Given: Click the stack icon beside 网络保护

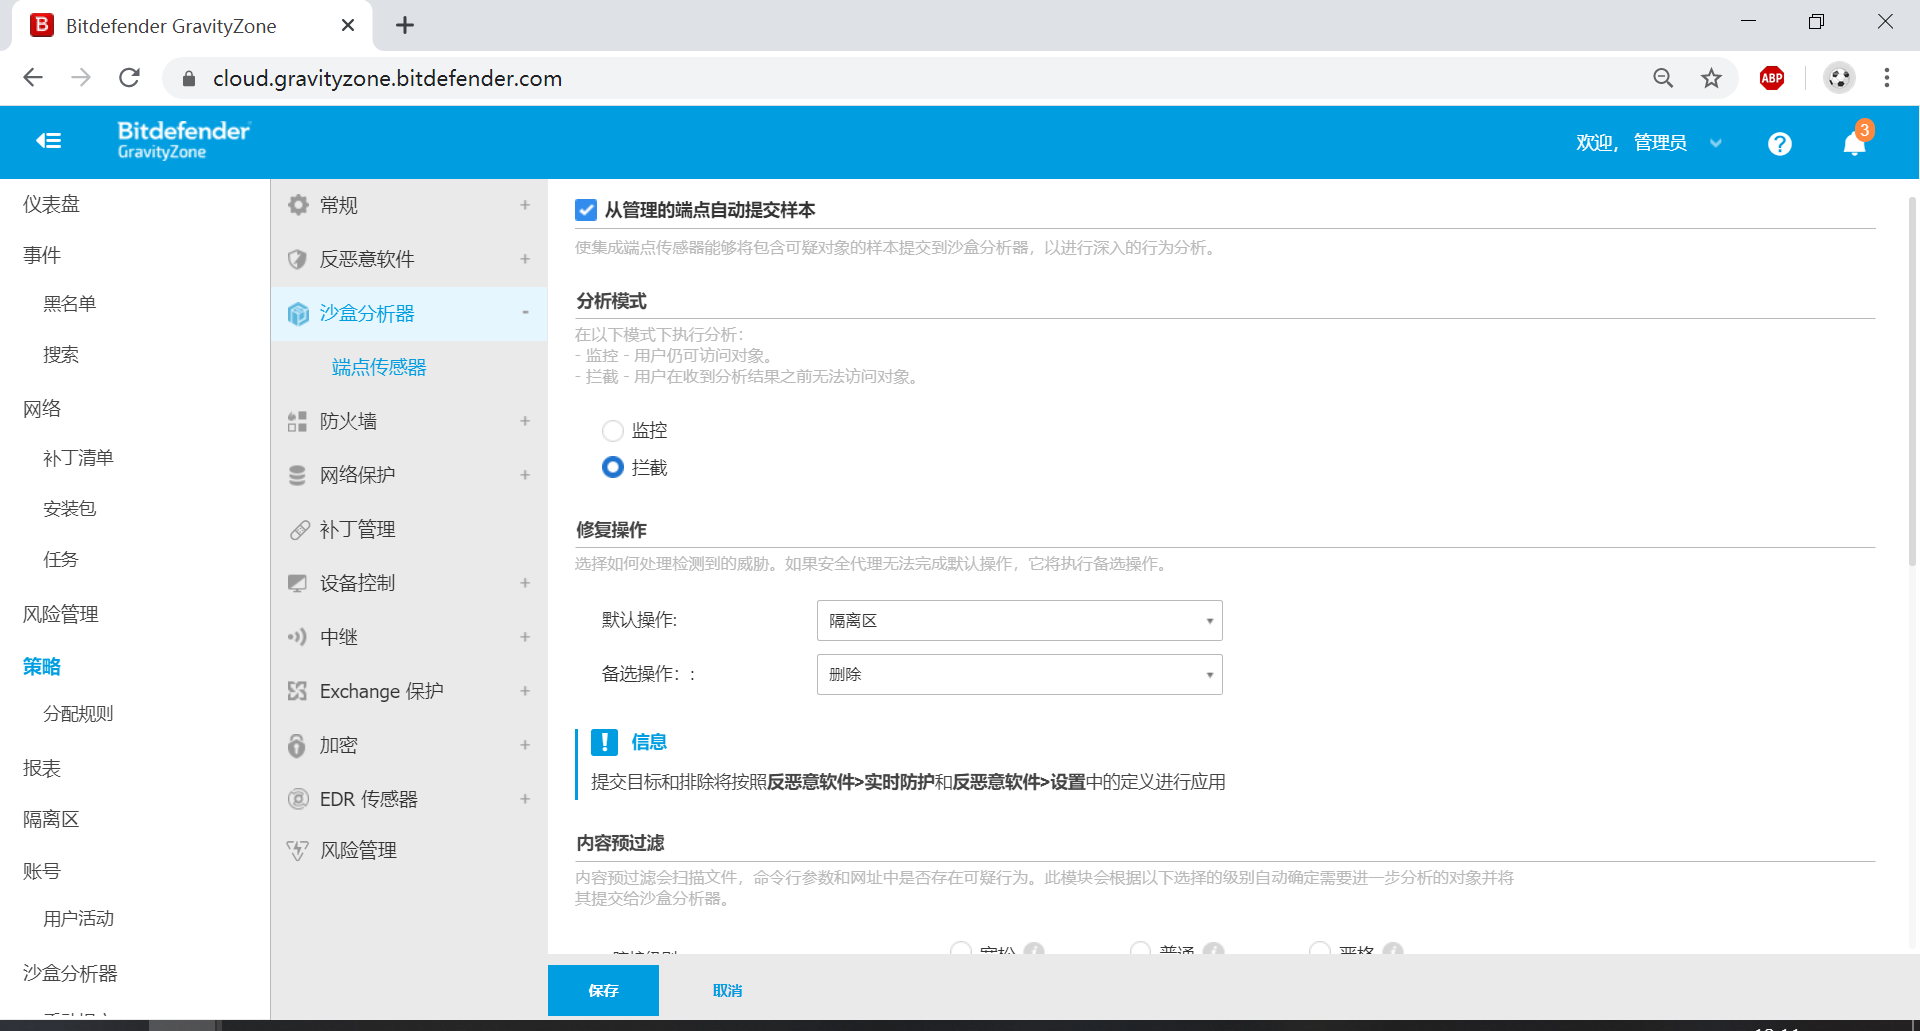Looking at the screenshot, I should click(x=297, y=475).
